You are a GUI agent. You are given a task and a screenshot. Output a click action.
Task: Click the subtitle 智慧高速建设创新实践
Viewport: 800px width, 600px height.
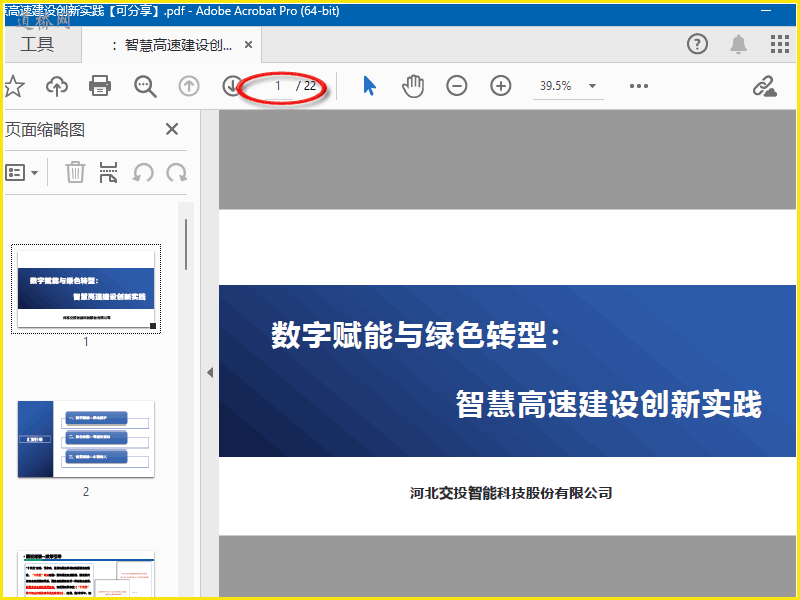point(608,404)
